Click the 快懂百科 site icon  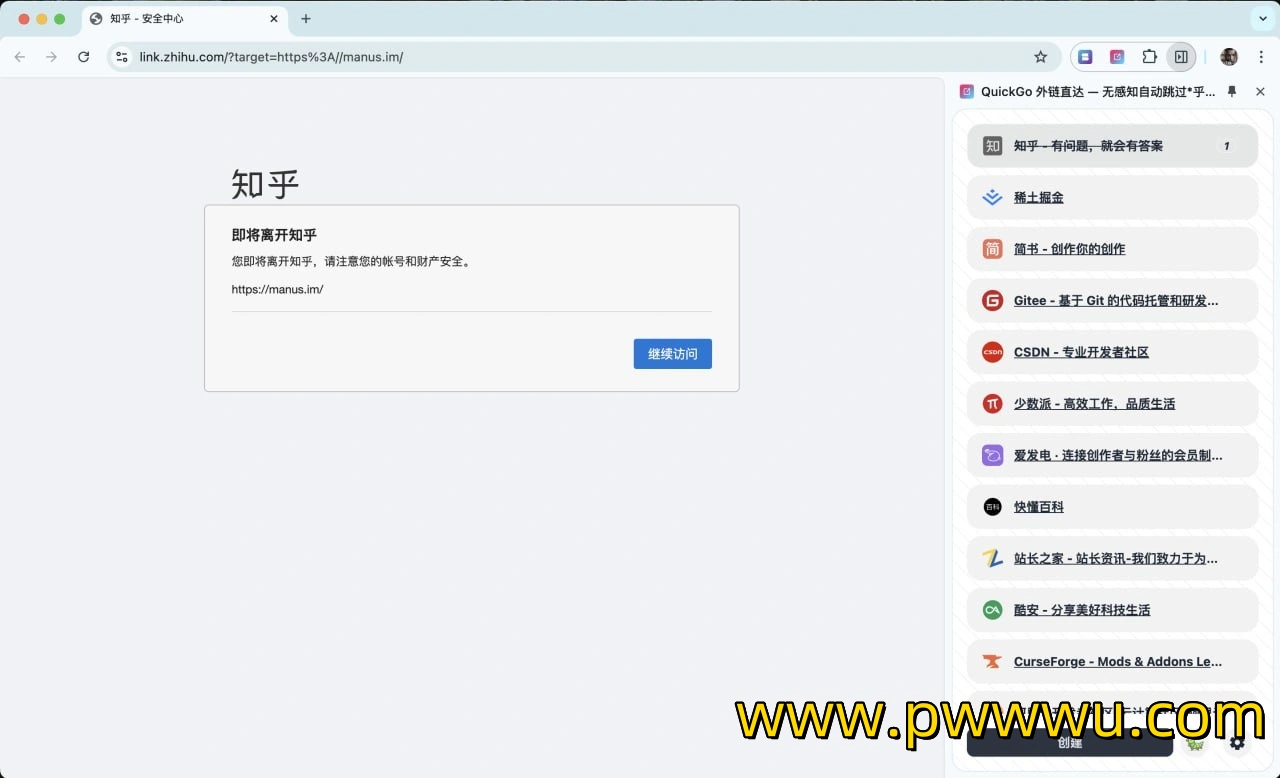pos(992,507)
